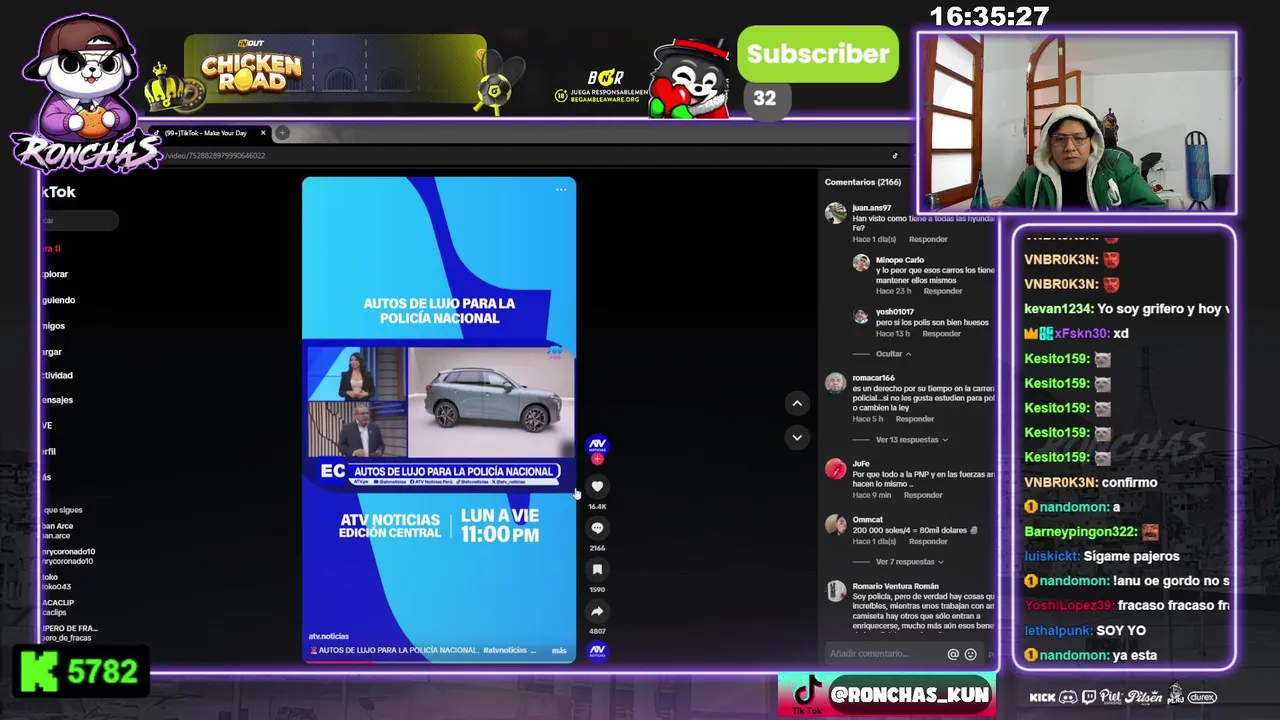Click Minope Carlo's profile avatar
This screenshot has width=1280, height=720.
(x=861, y=263)
